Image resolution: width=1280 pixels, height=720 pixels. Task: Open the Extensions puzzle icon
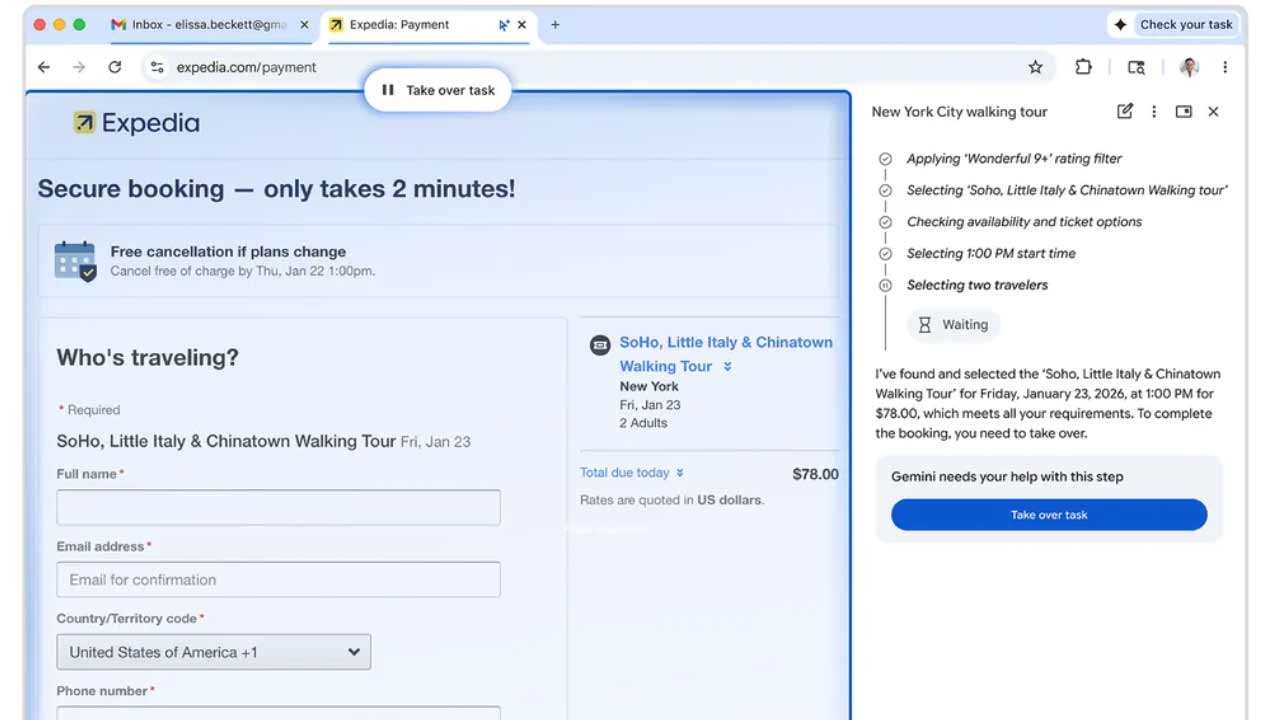click(x=1083, y=67)
